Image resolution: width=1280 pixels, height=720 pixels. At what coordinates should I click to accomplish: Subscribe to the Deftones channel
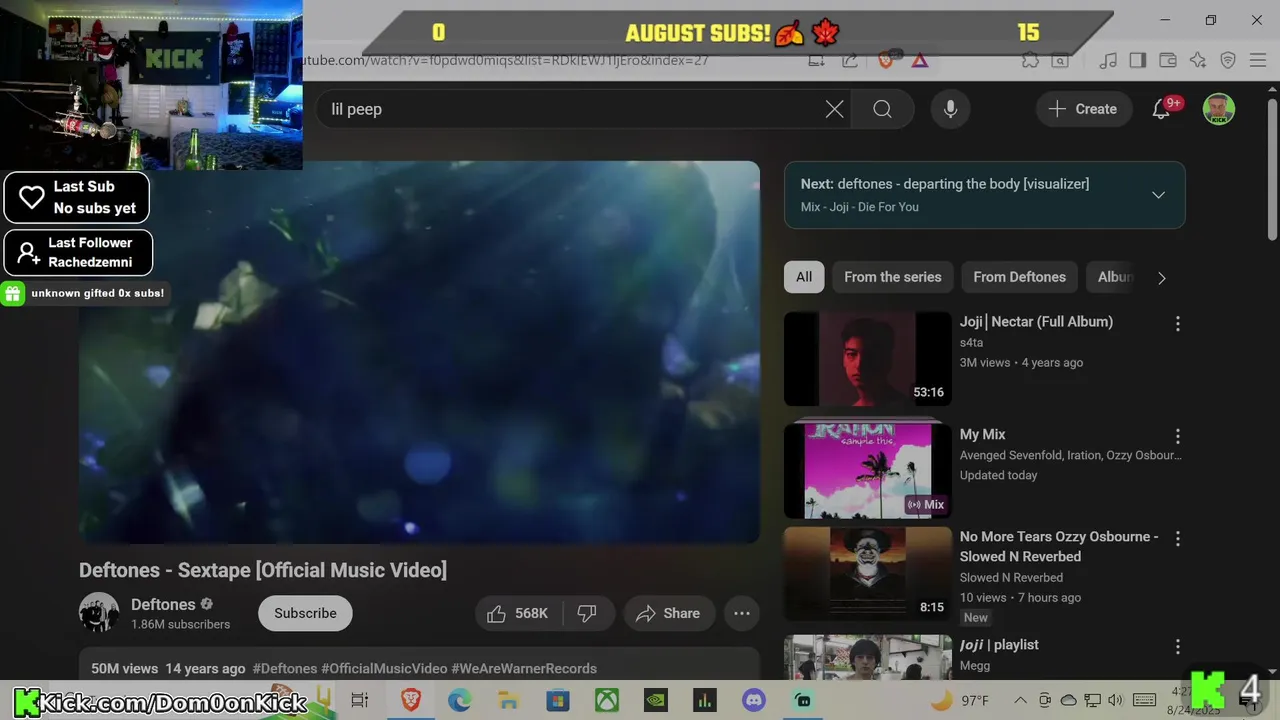[305, 613]
